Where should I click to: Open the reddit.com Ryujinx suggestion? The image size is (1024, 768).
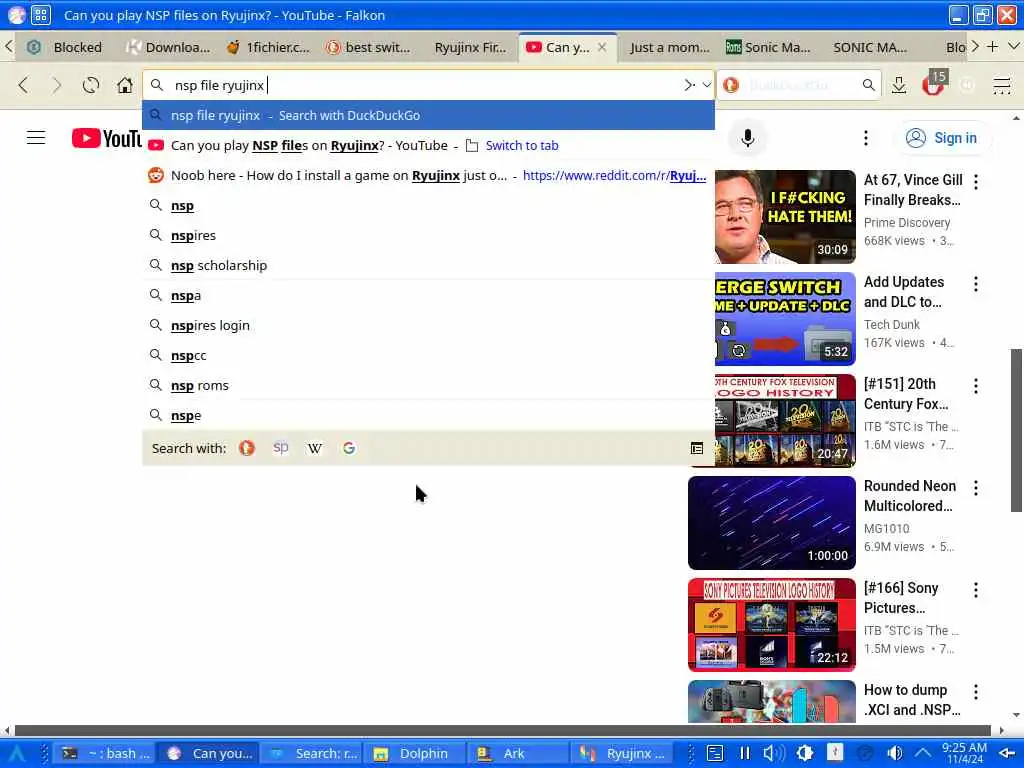pyautogui.click(x=428, y=176)
